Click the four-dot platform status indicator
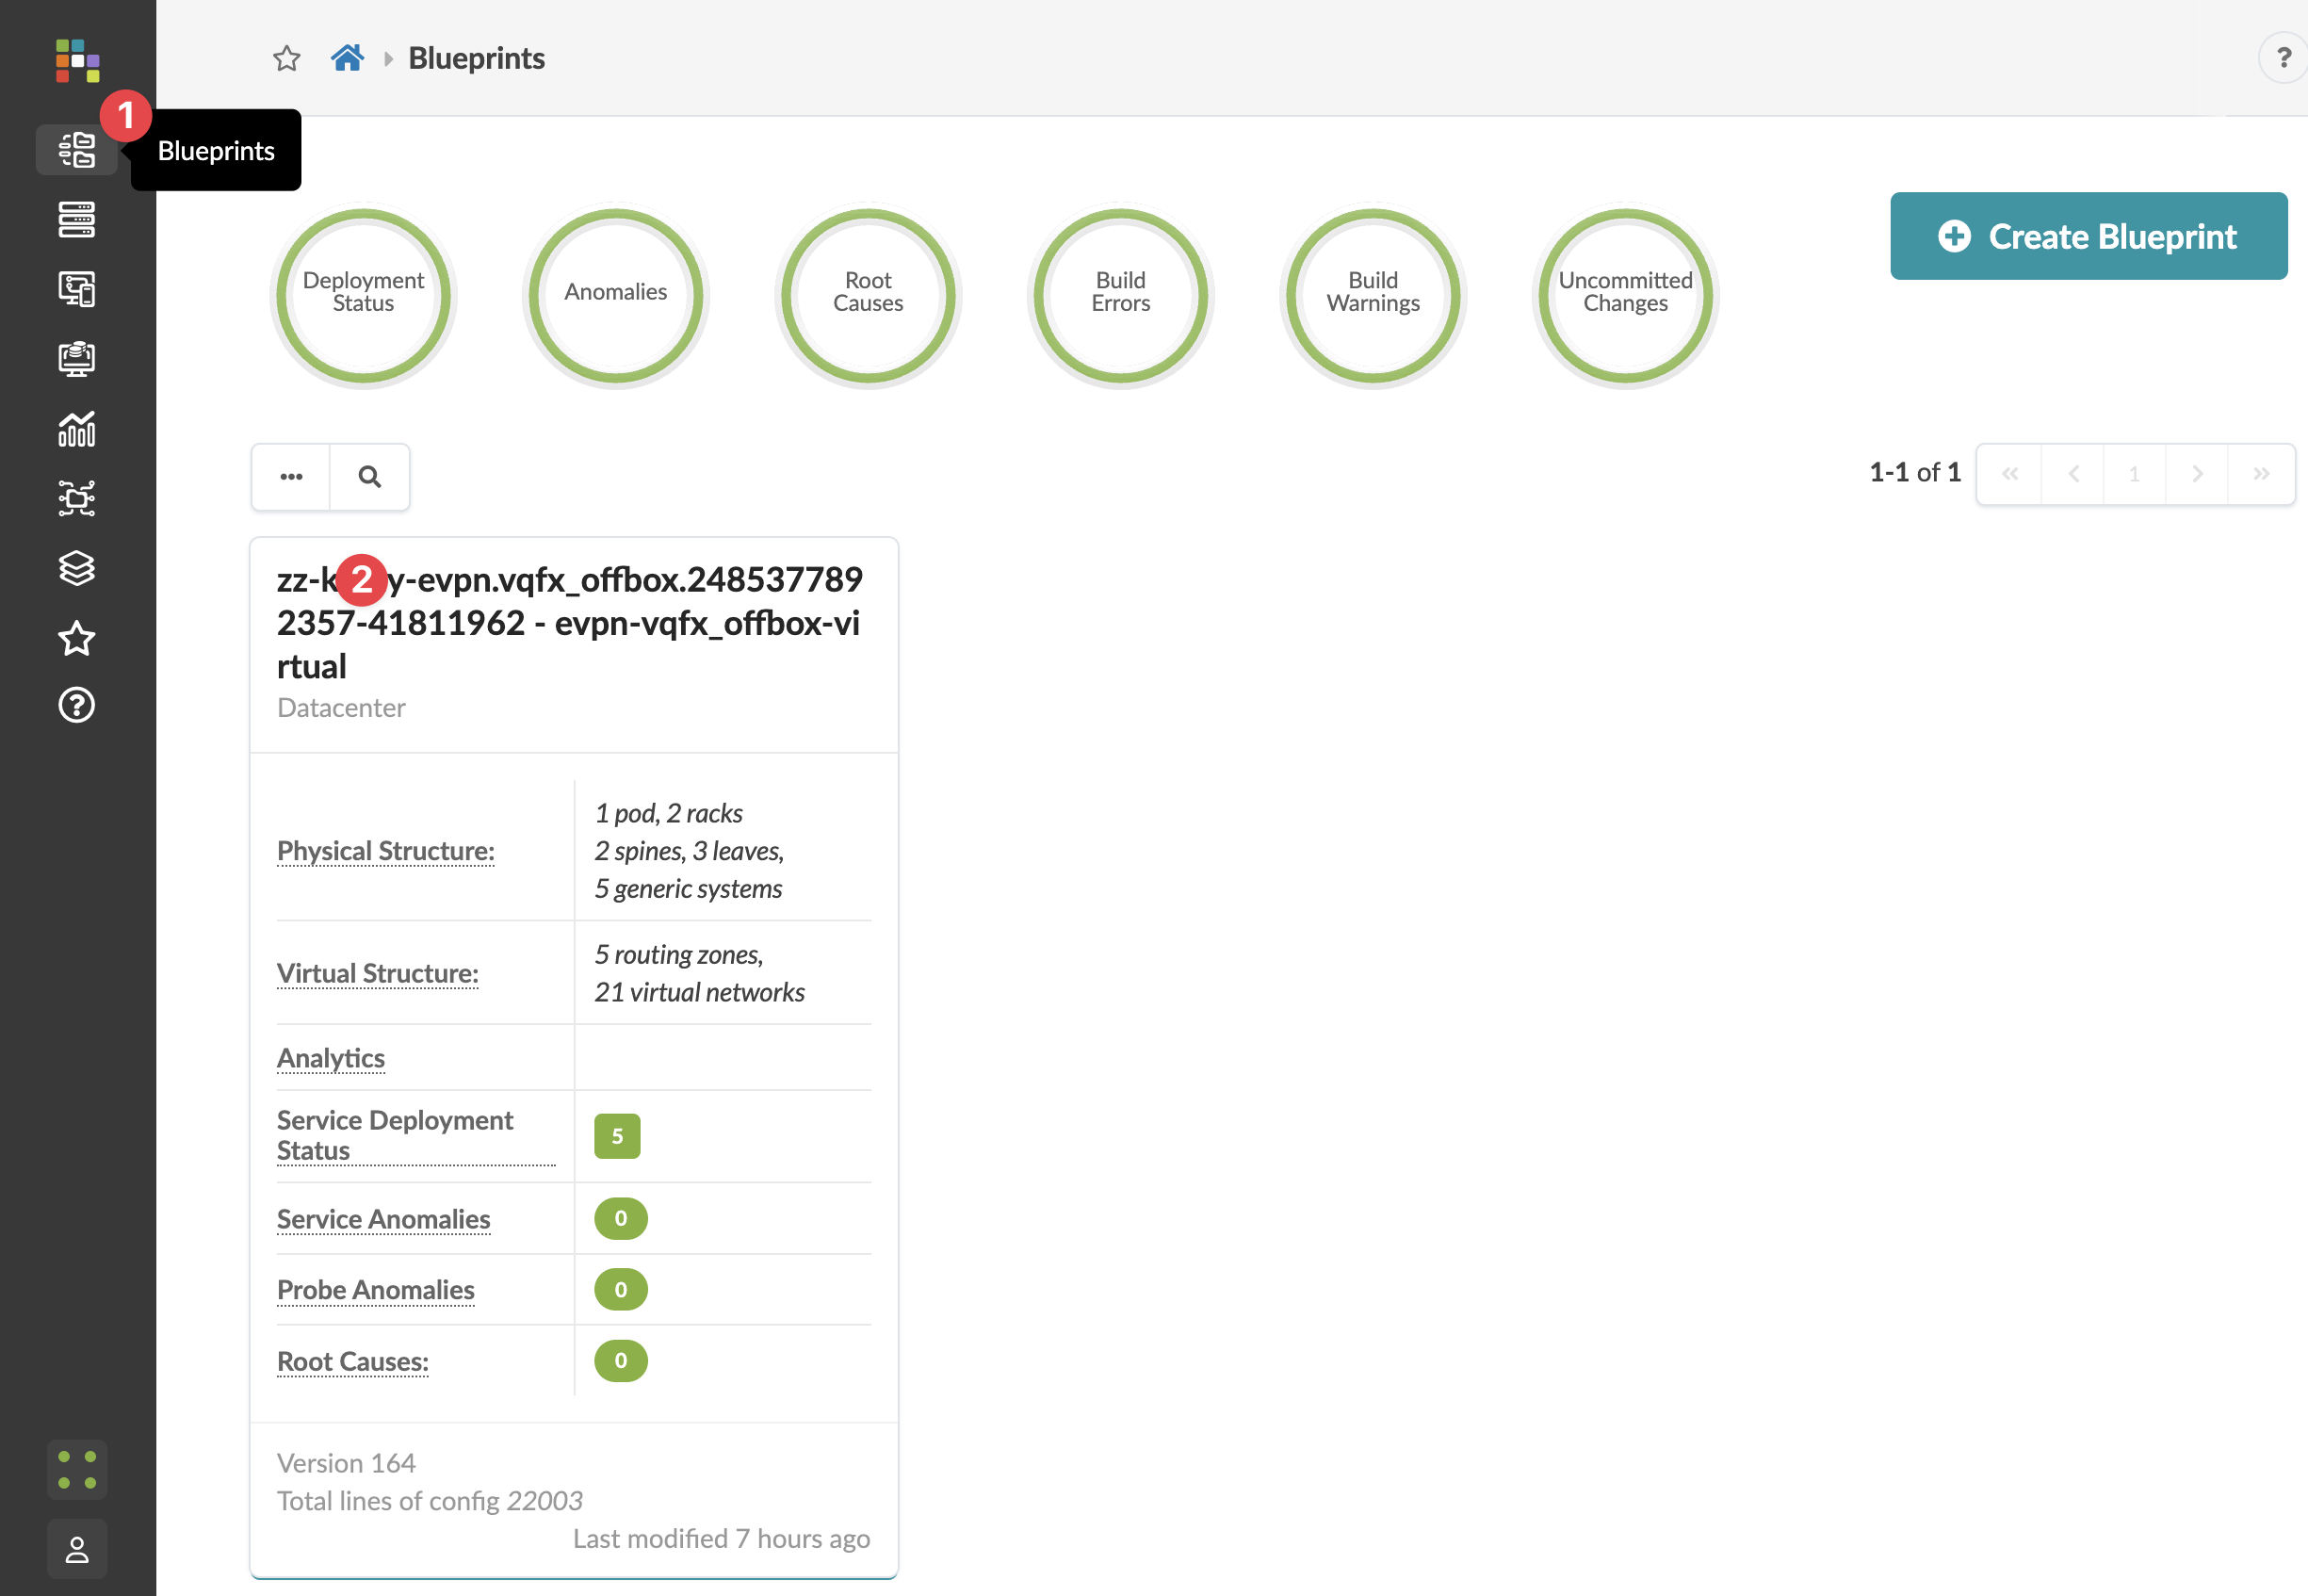 (76, 1469)
